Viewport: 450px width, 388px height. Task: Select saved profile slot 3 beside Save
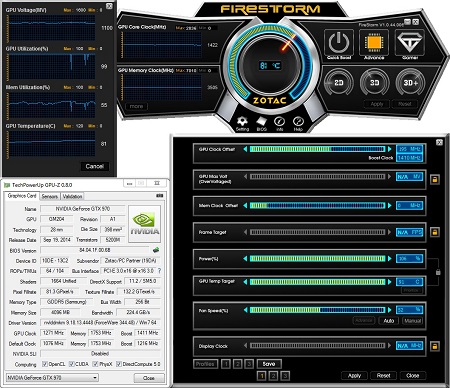coord(249,364)
